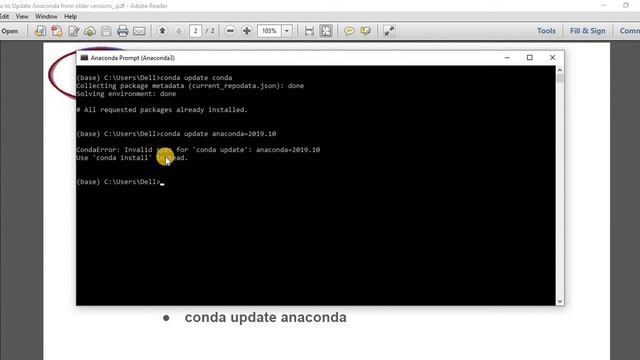640x360 pixels.
Task: Click the cloud upload icon
Action: (90, 31)
